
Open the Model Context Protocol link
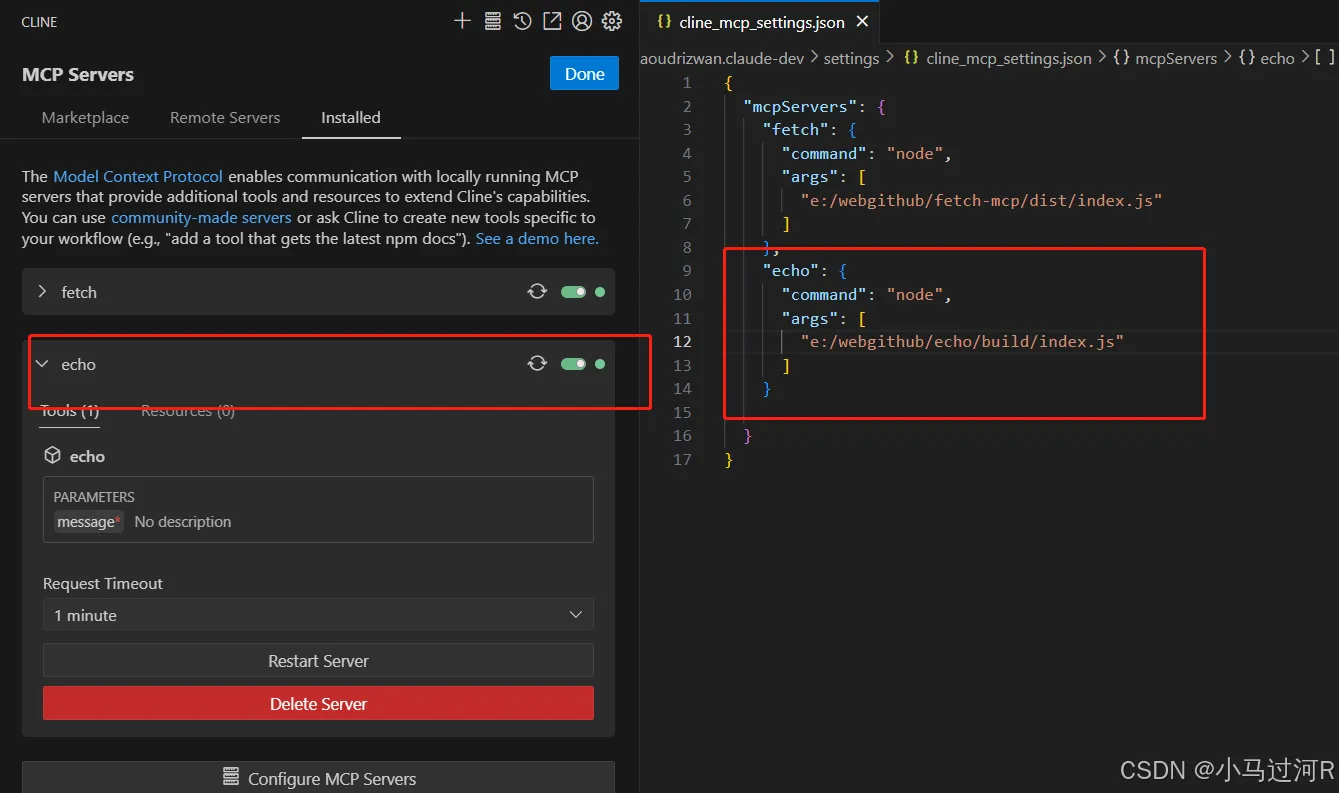point(138,176)
